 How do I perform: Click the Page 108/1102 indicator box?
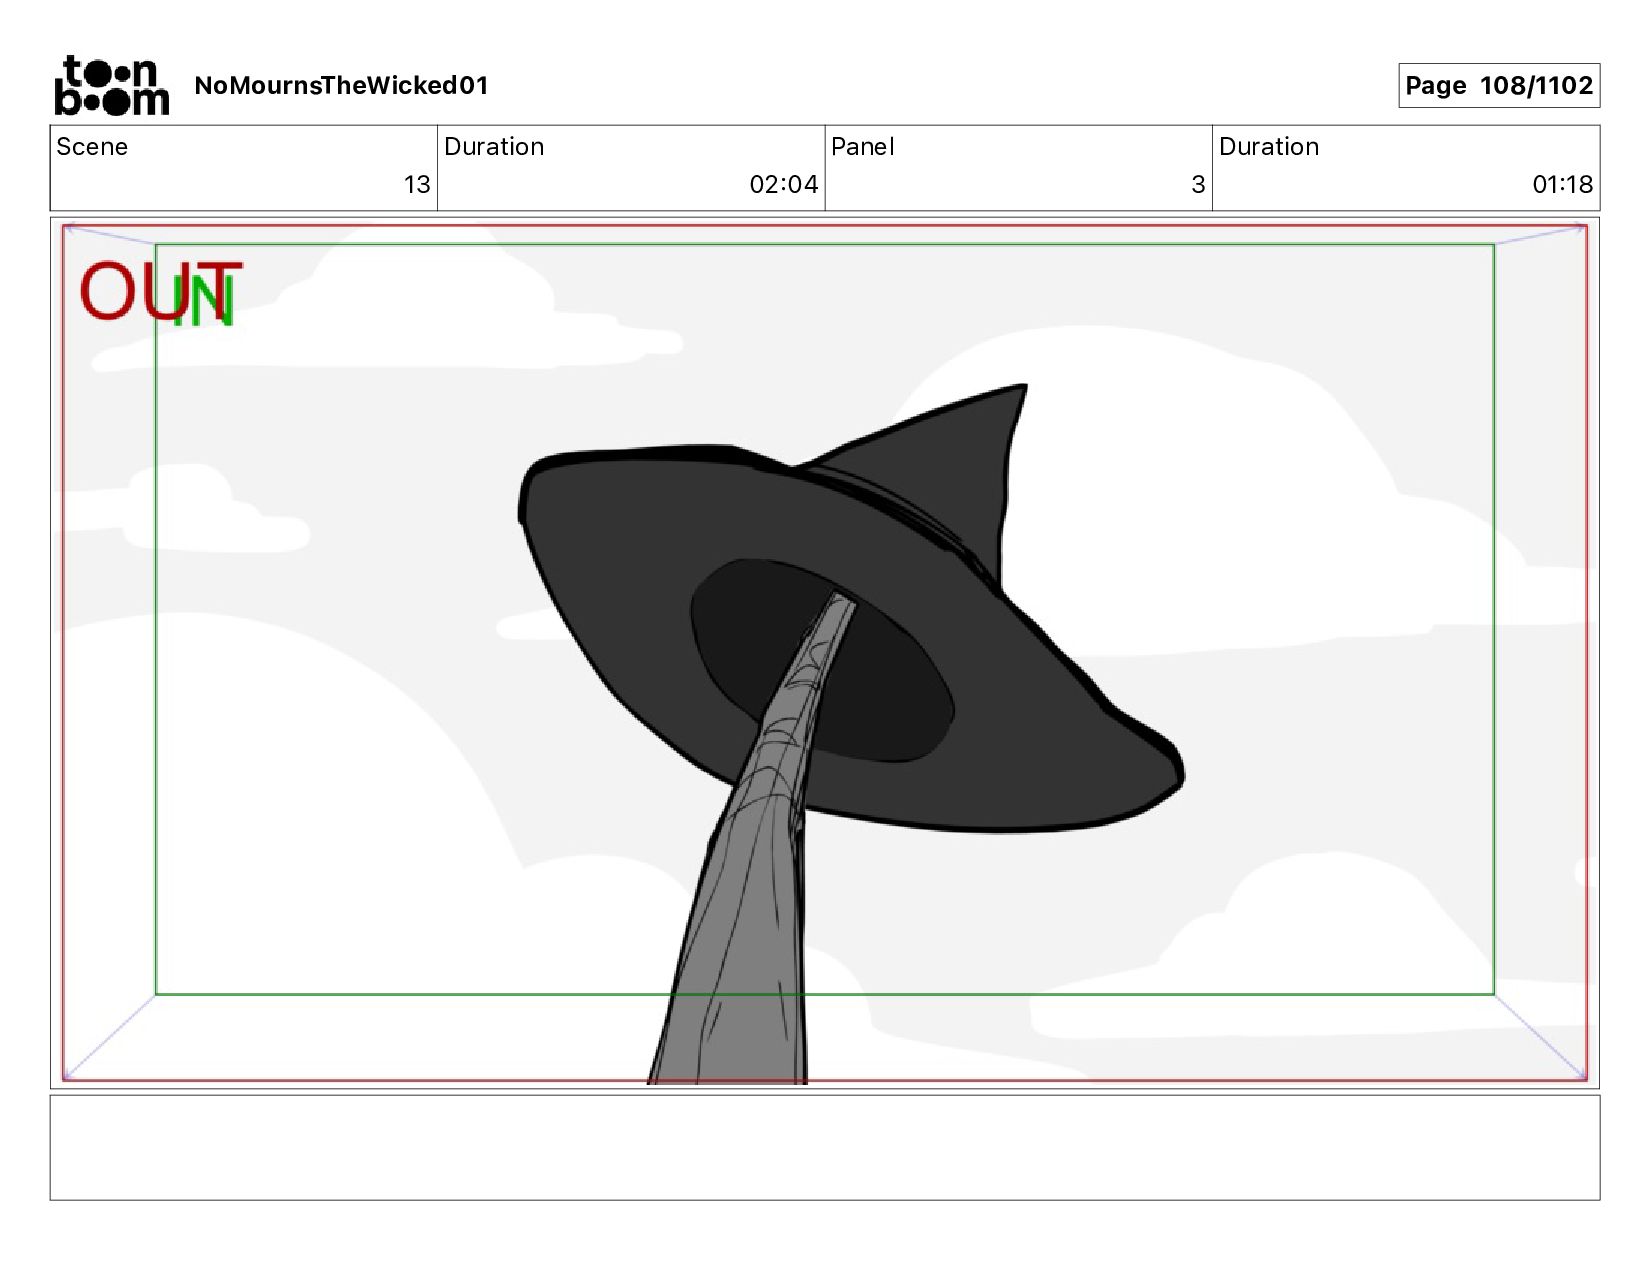pyautogui.click(x=1498, y=86)
